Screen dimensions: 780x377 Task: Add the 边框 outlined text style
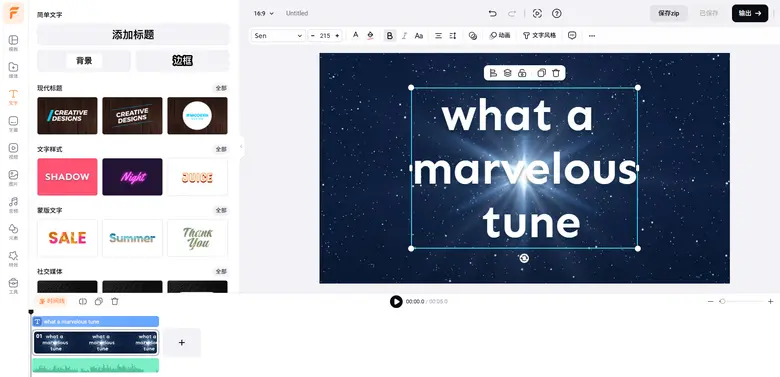click(x=183, y=61)
